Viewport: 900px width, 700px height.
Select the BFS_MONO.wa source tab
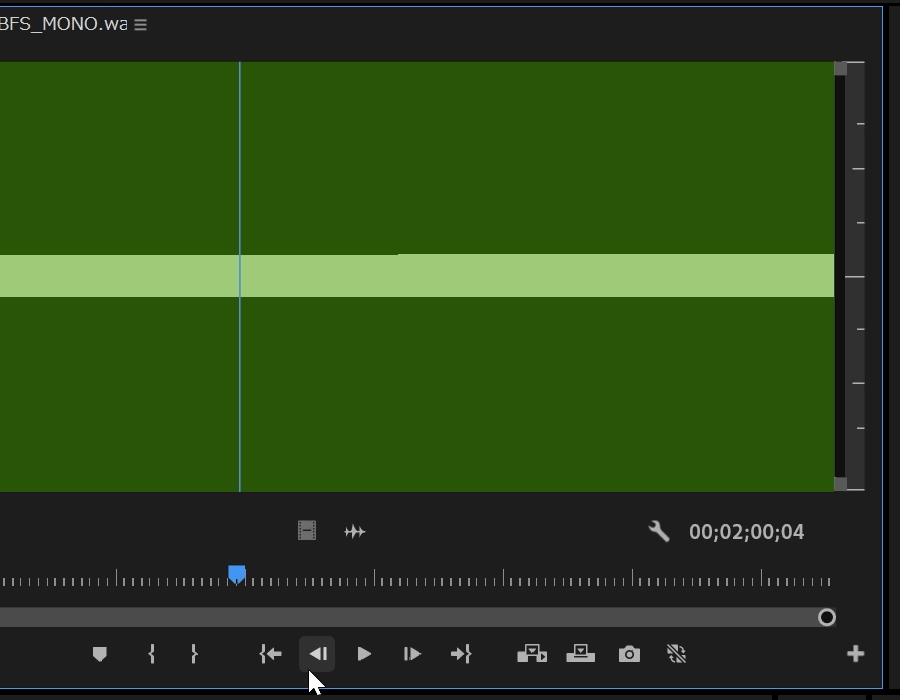(63, 24)
